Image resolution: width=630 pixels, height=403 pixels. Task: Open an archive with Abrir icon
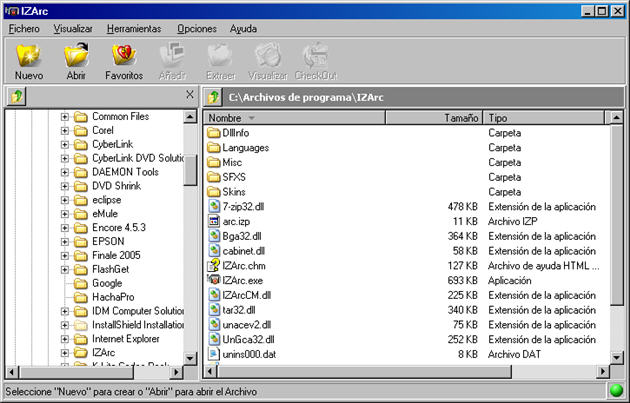(x=76, y=60)
